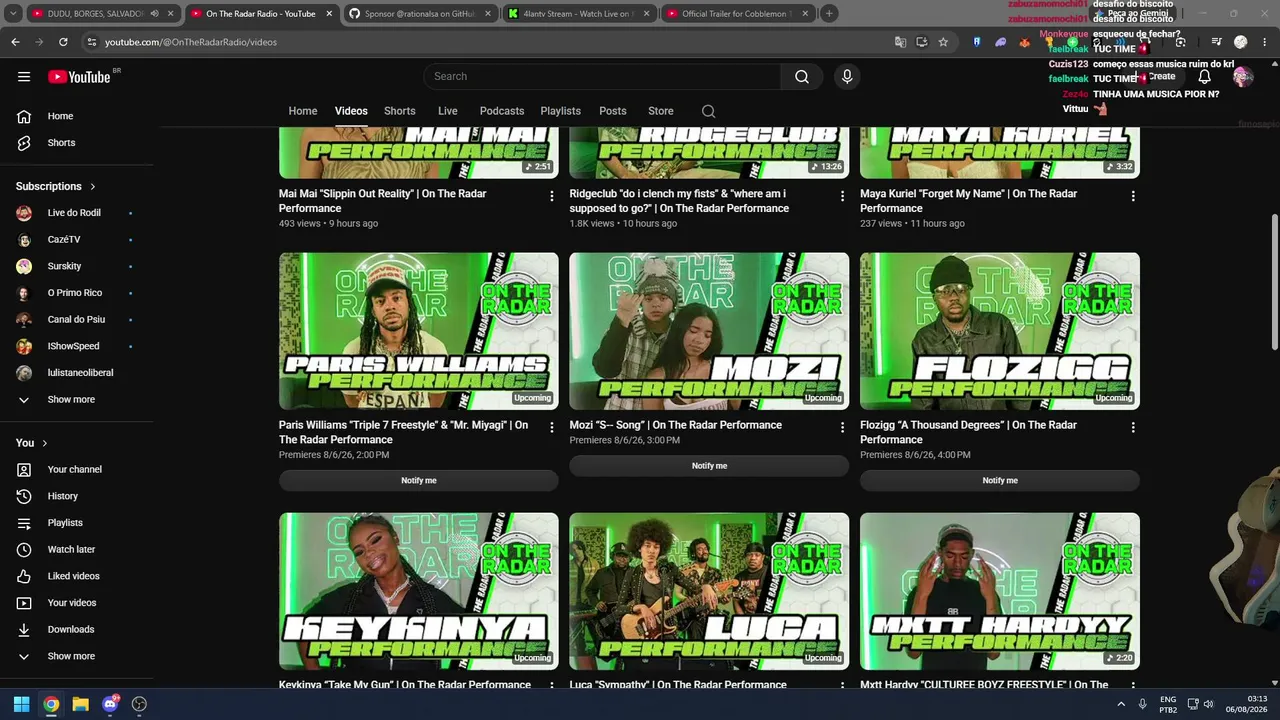Expand the Subscriptions section arrow

pos(93,186)
